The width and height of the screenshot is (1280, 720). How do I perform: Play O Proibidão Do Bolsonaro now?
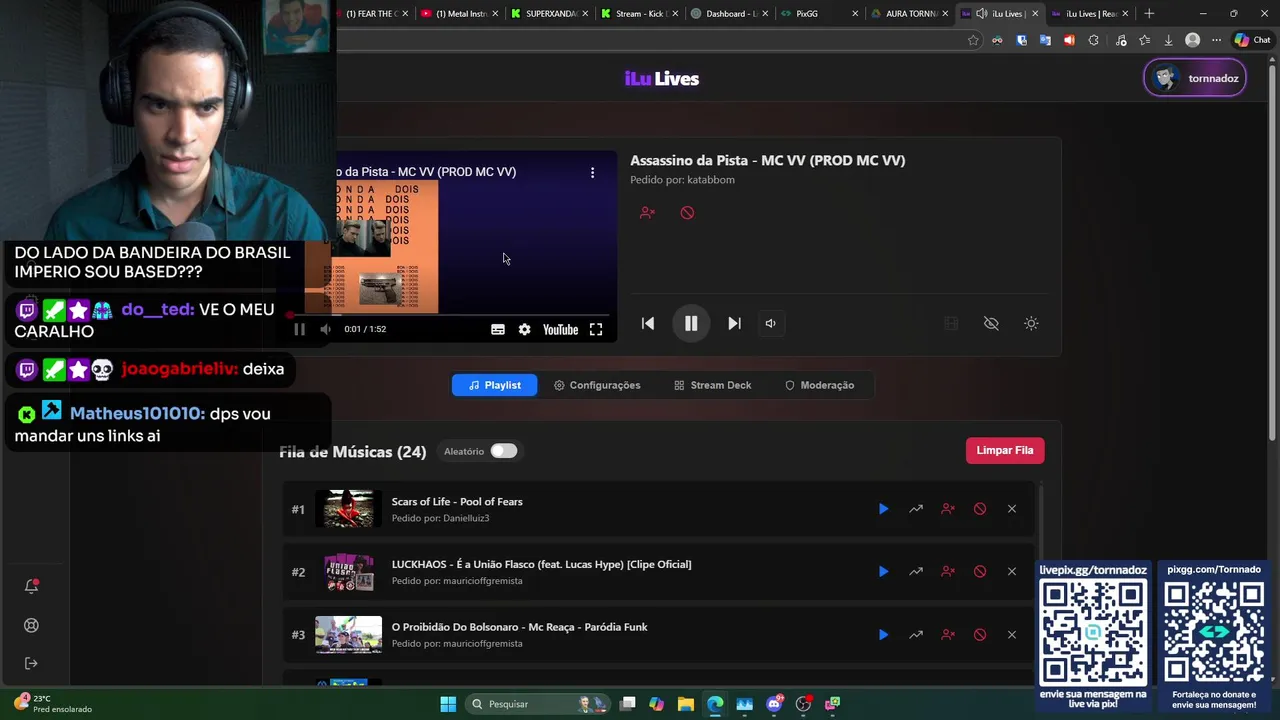pyautogui.click(x=883, y=635)
